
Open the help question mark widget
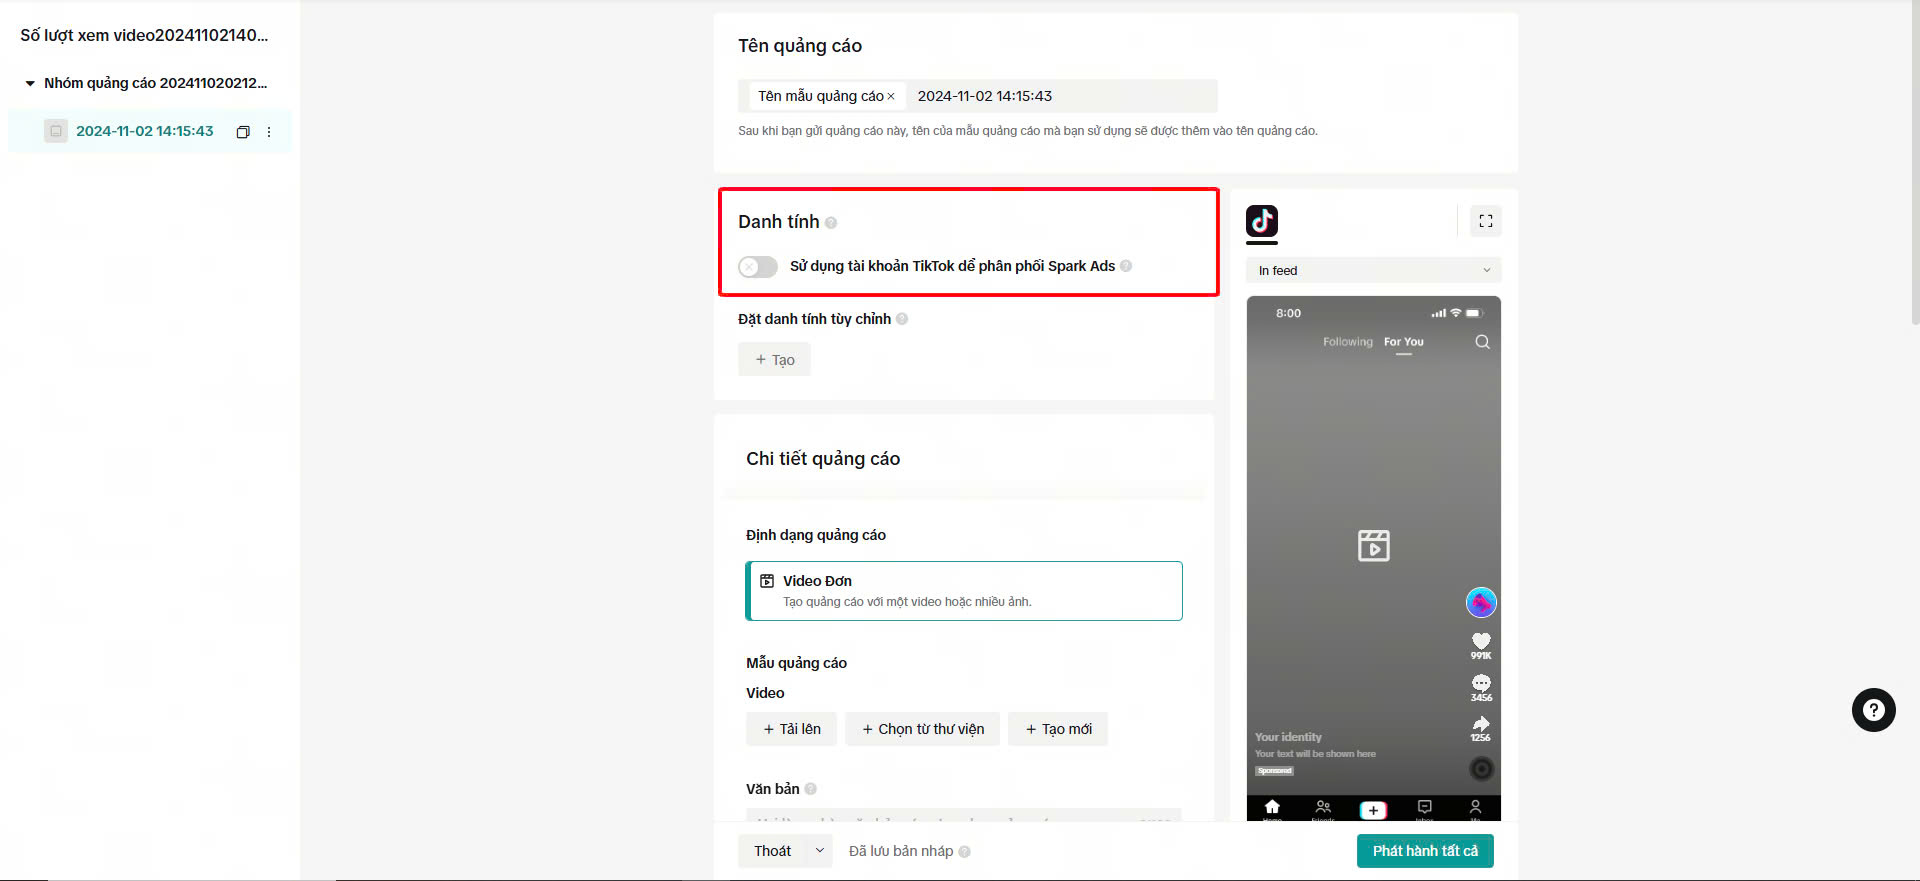tap(1874, 710)
